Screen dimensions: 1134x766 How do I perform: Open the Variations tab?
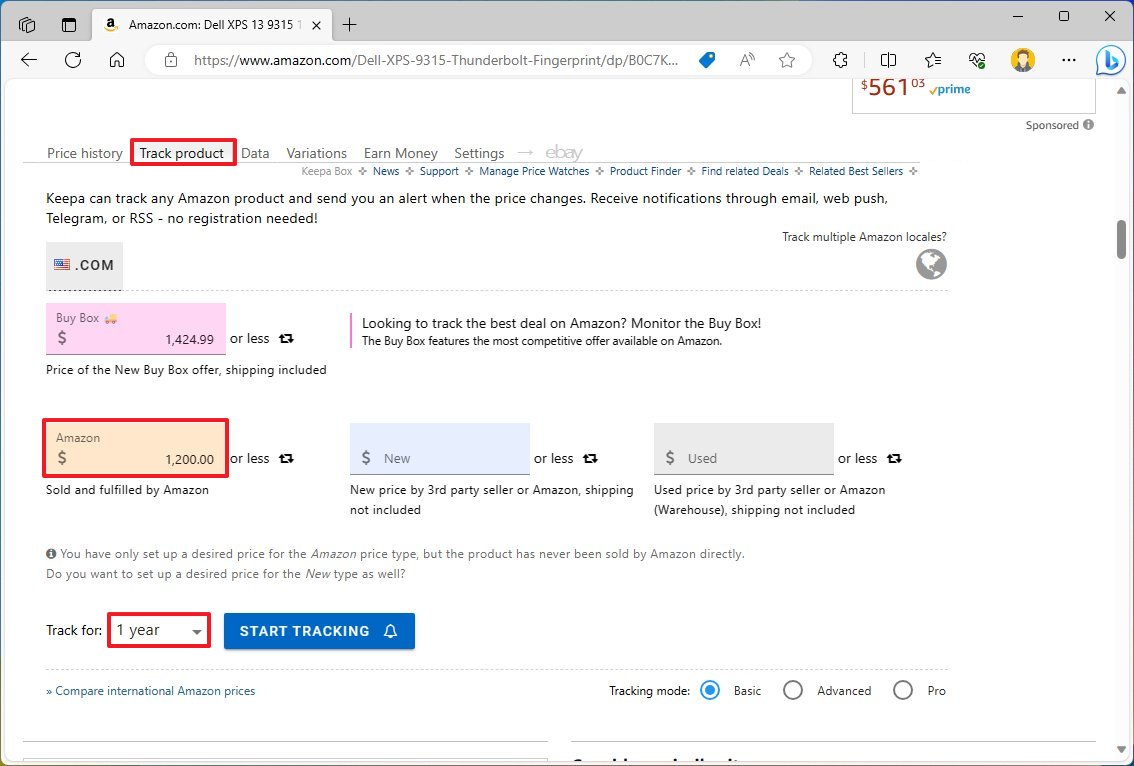317,153
